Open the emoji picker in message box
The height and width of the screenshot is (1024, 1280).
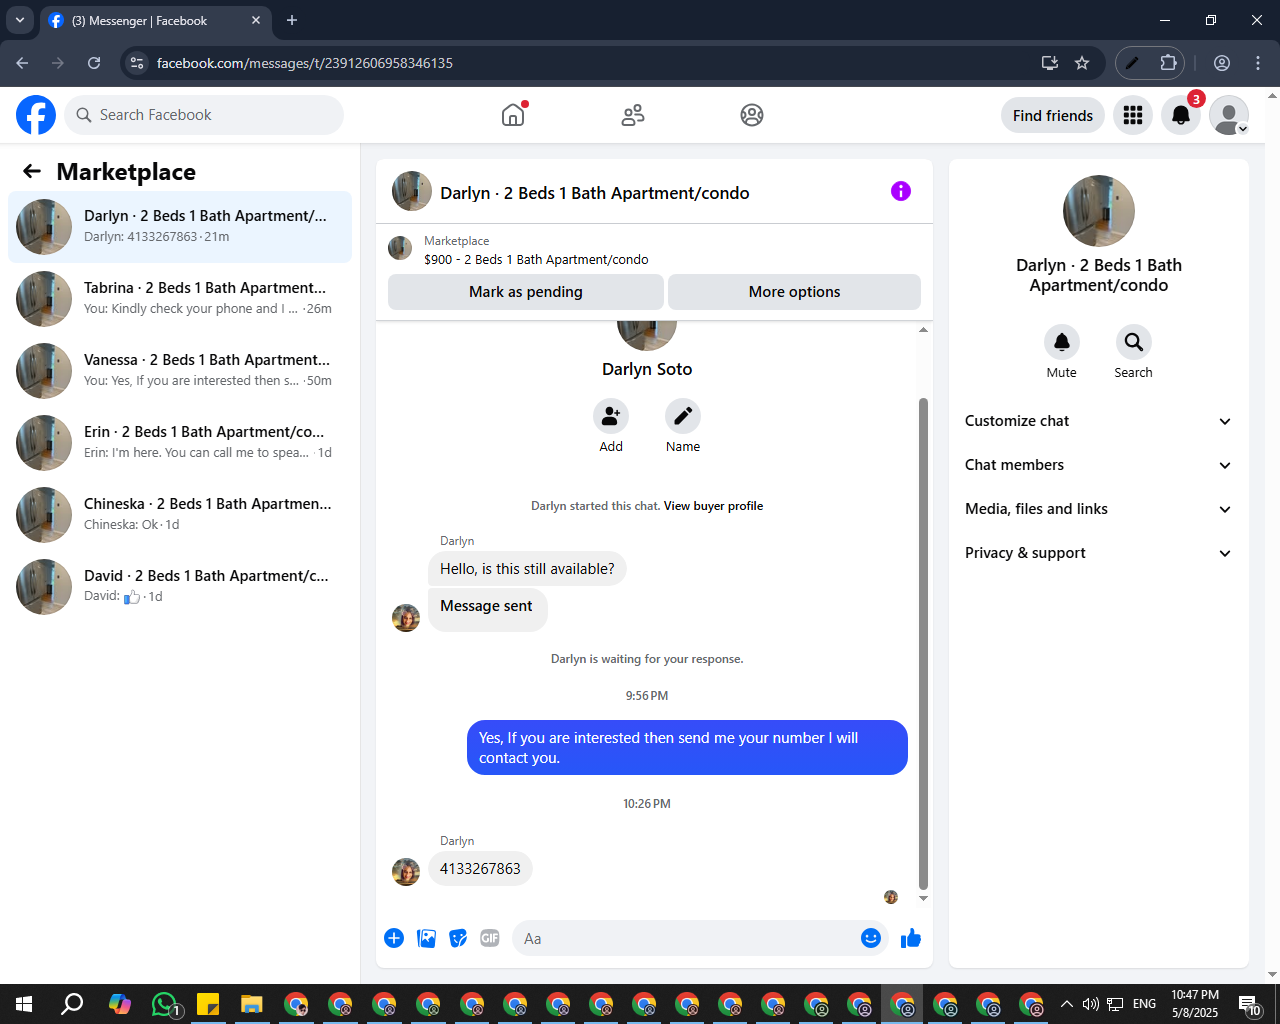coord(871,938)
